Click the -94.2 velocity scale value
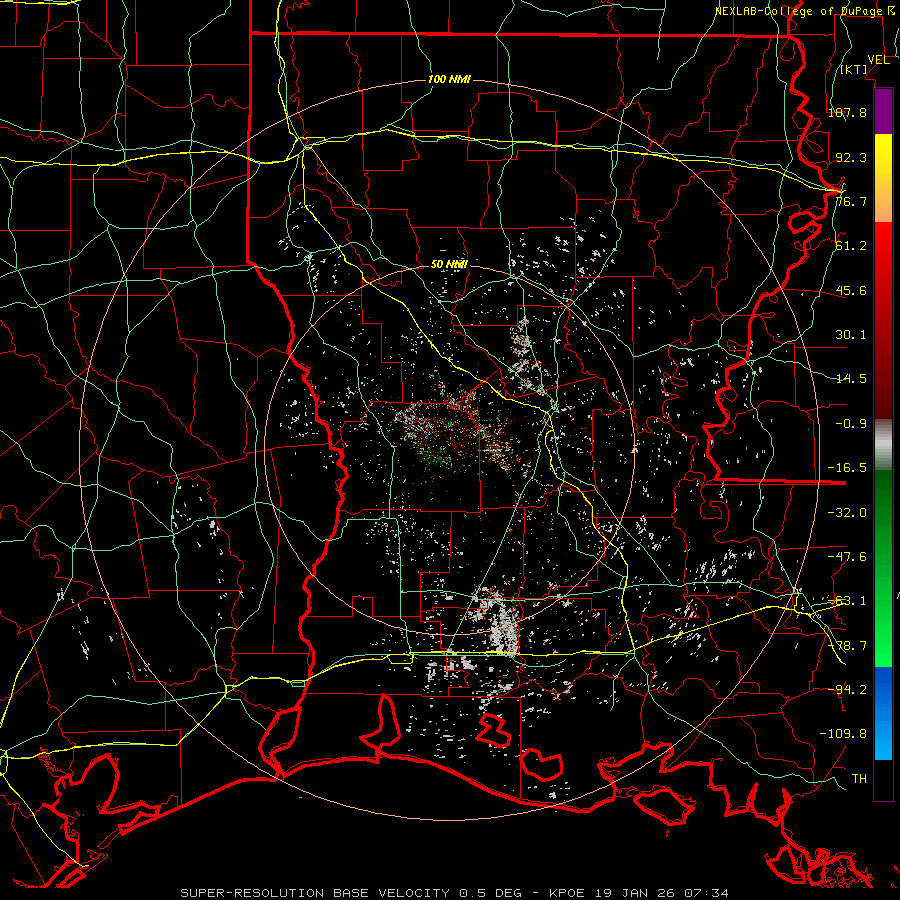 [x=847, y=689]
